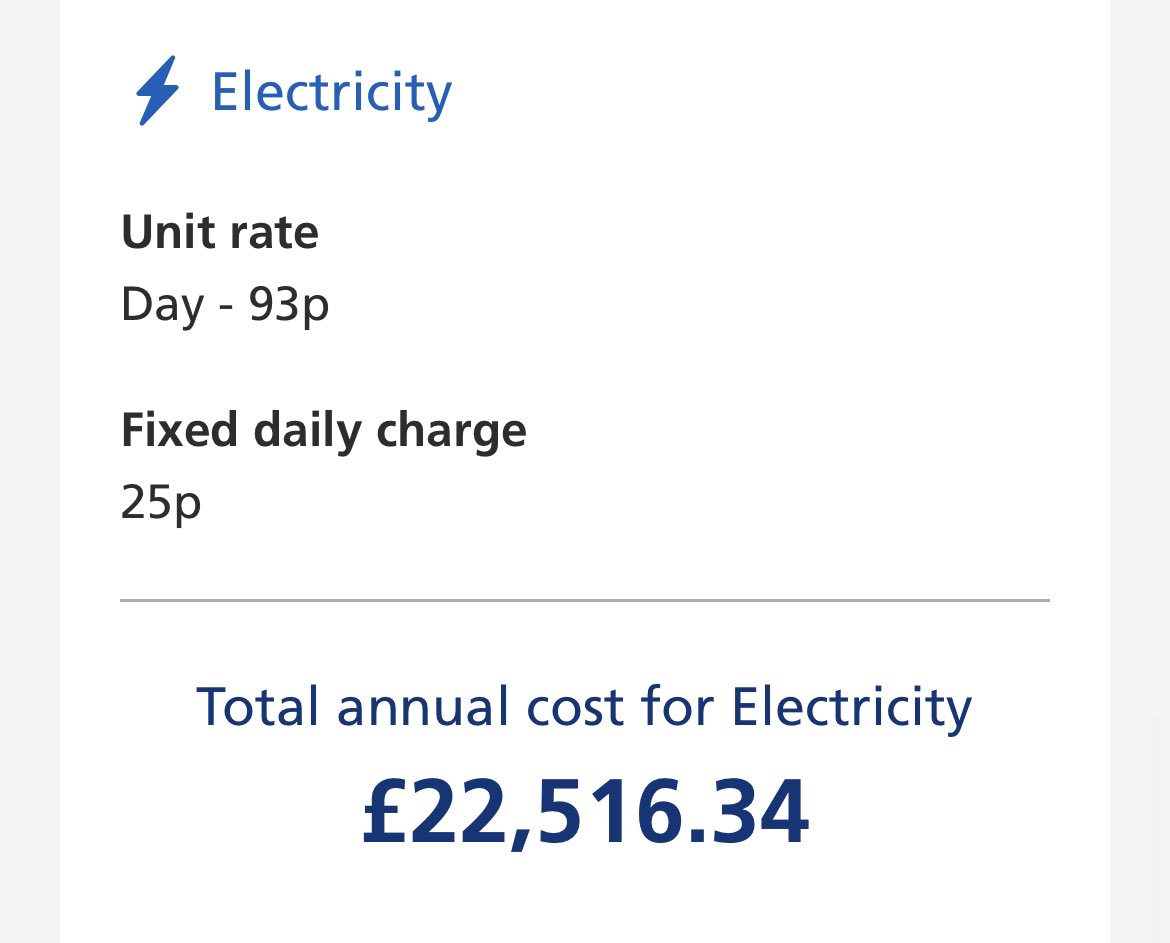Select the Electricity heading text
The height and width of the screenshot is (943, 1170).
click(x=332, y=93)
